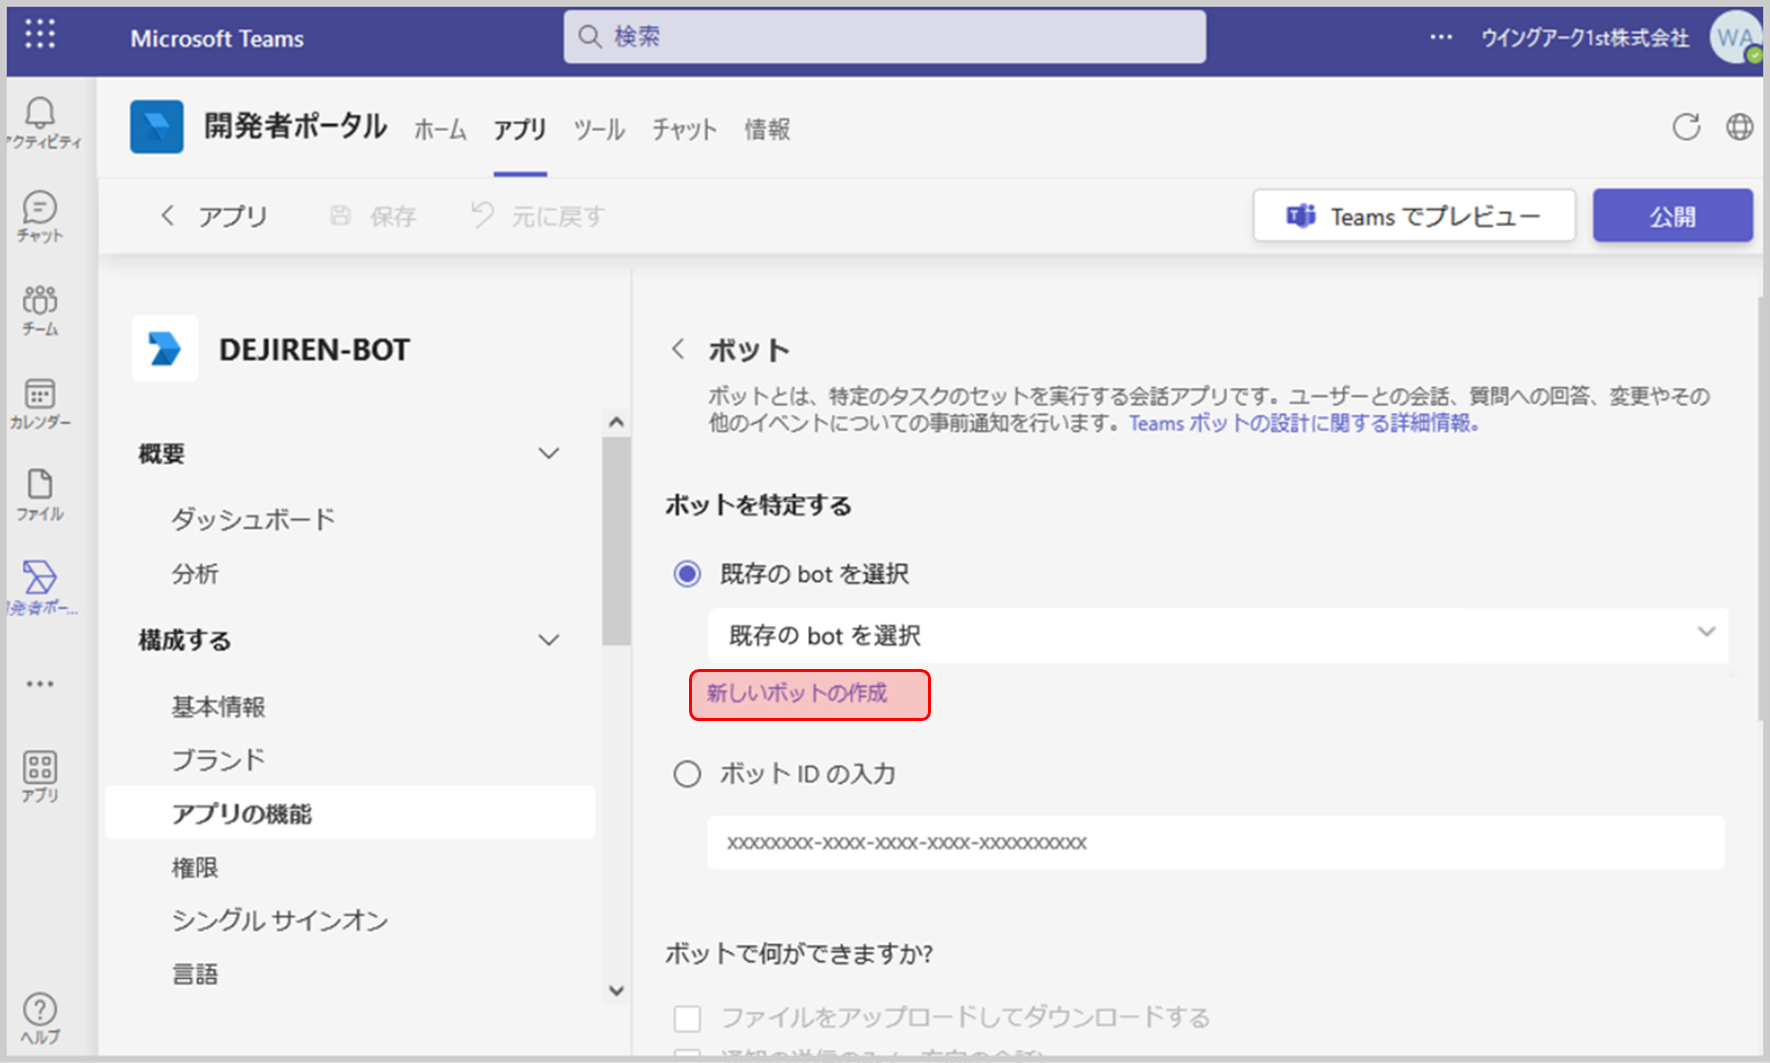Select the 'ボット ID の入力' radio button
The image size is (1770, 1063).
[687, 774]
